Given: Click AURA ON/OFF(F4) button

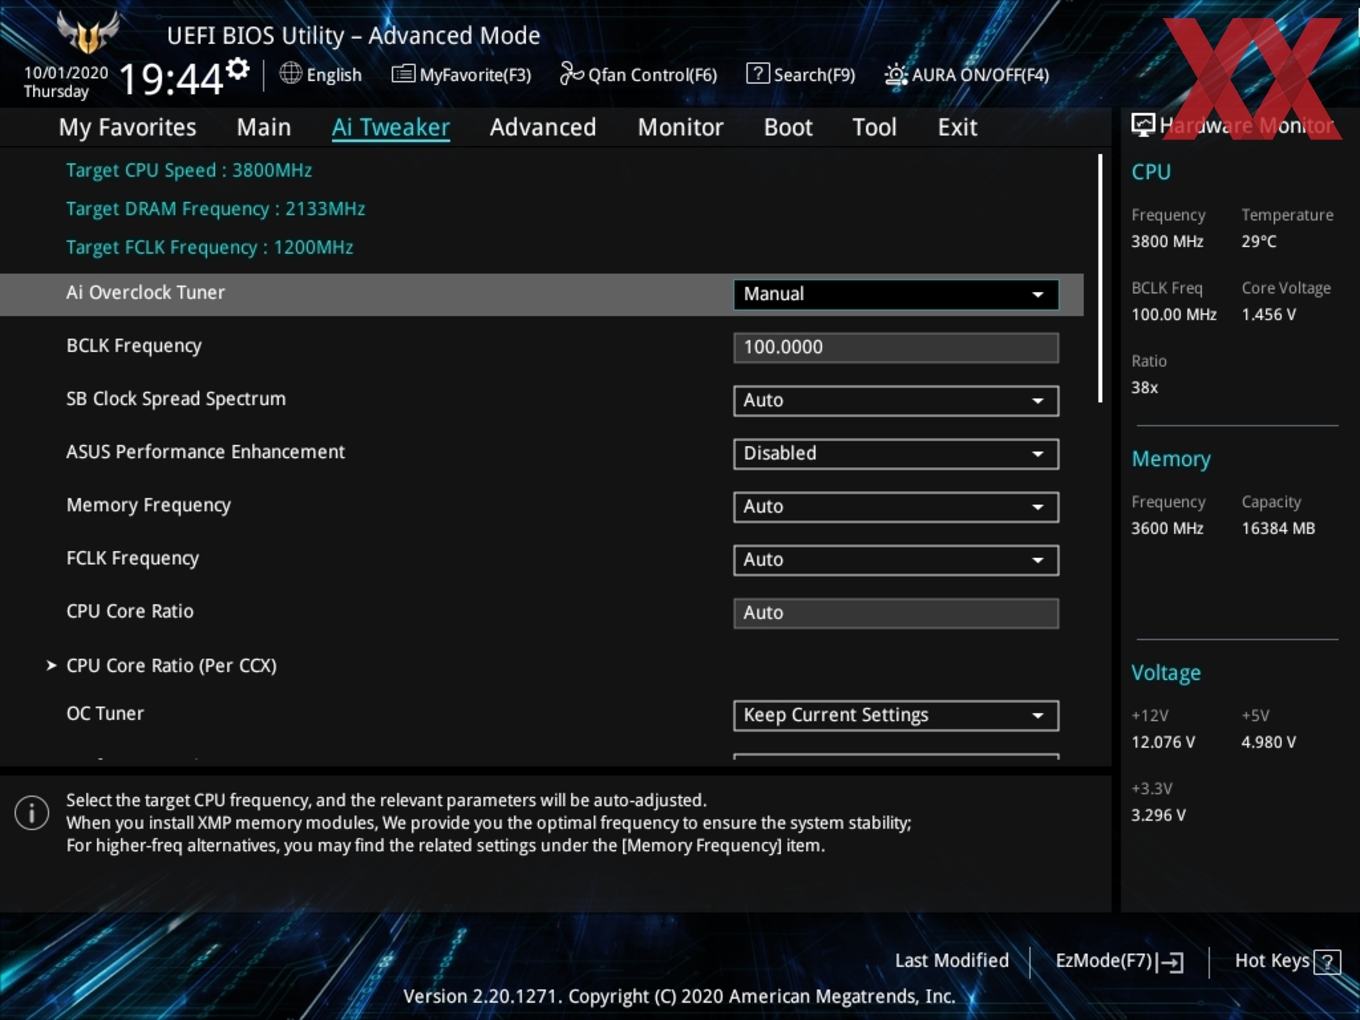Looking at the screenshot, I should pyautogui.click(x=967, y=75).
